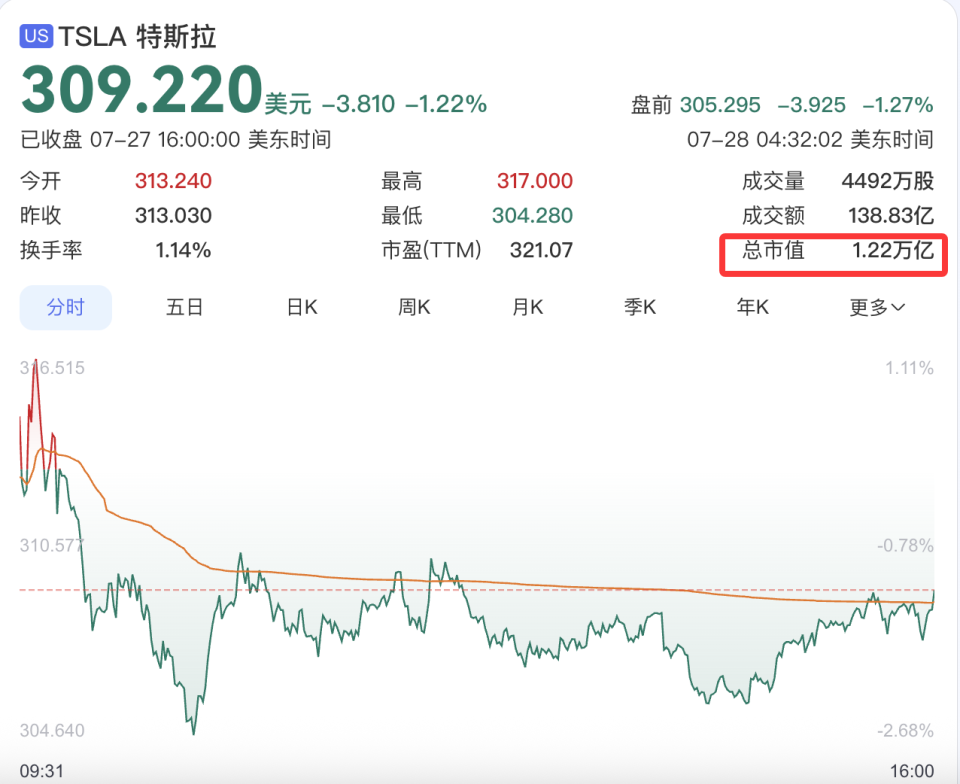Click the 昨收 value 313.030
960x784 pixels.
click(173, 215)
